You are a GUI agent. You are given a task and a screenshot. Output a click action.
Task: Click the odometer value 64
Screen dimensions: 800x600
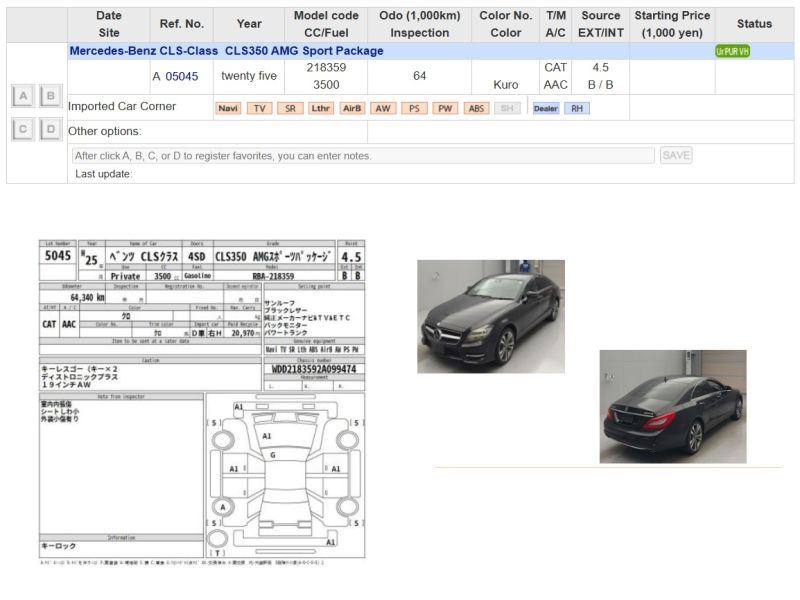pos(419,76)
